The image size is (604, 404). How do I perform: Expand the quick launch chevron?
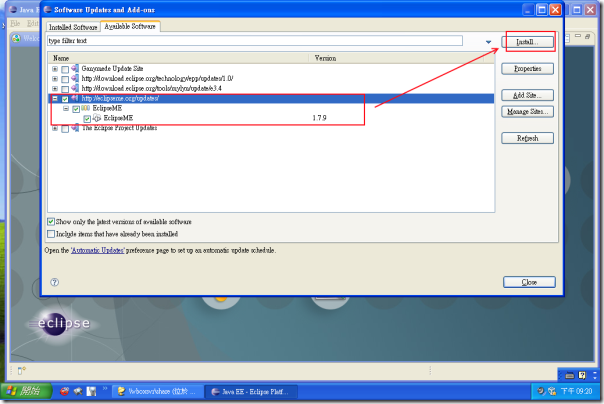[x=105, y=389]
